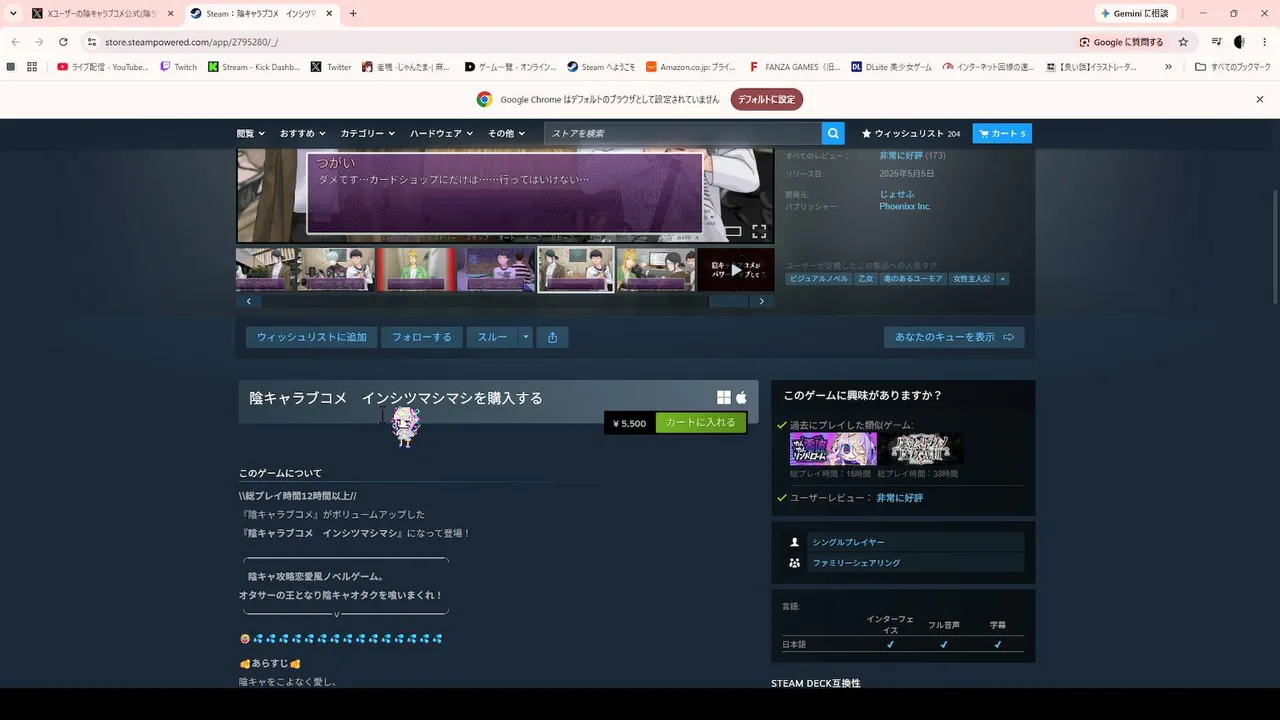Image resolution: width=1280 pixels, height=720 pixels.
Task: Type in the ストアを検索 search field
Action: coord(683,133)
